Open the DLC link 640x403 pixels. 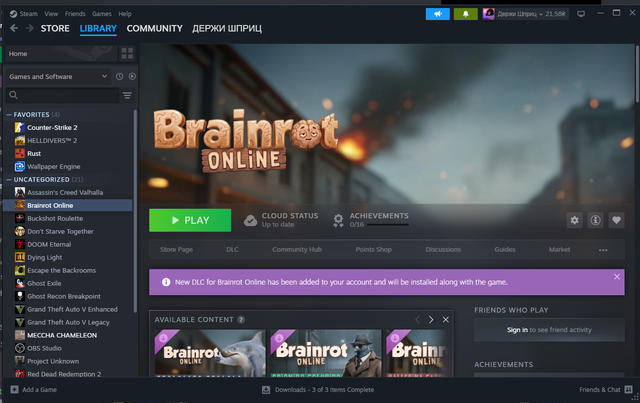233,249
